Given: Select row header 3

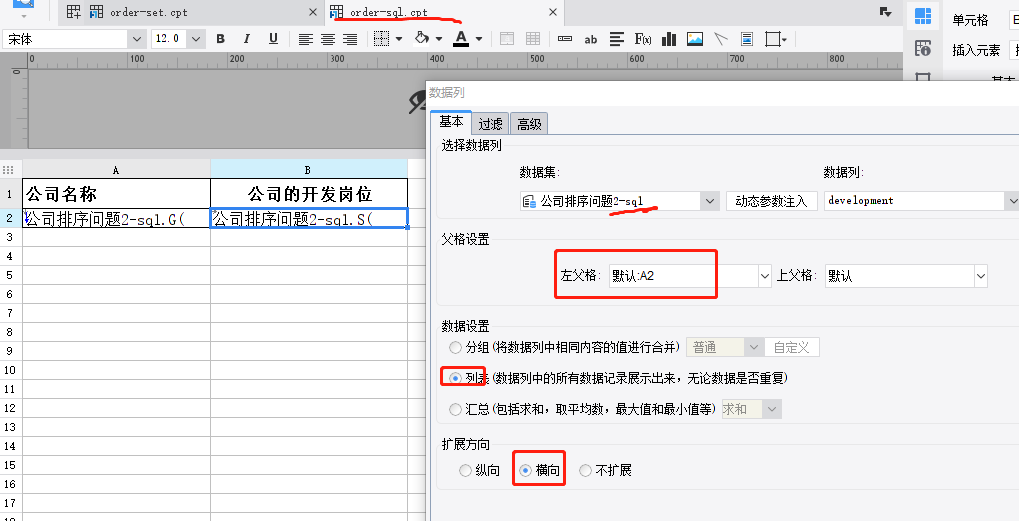Looking at the screenshot, I should tap(10, 237).
